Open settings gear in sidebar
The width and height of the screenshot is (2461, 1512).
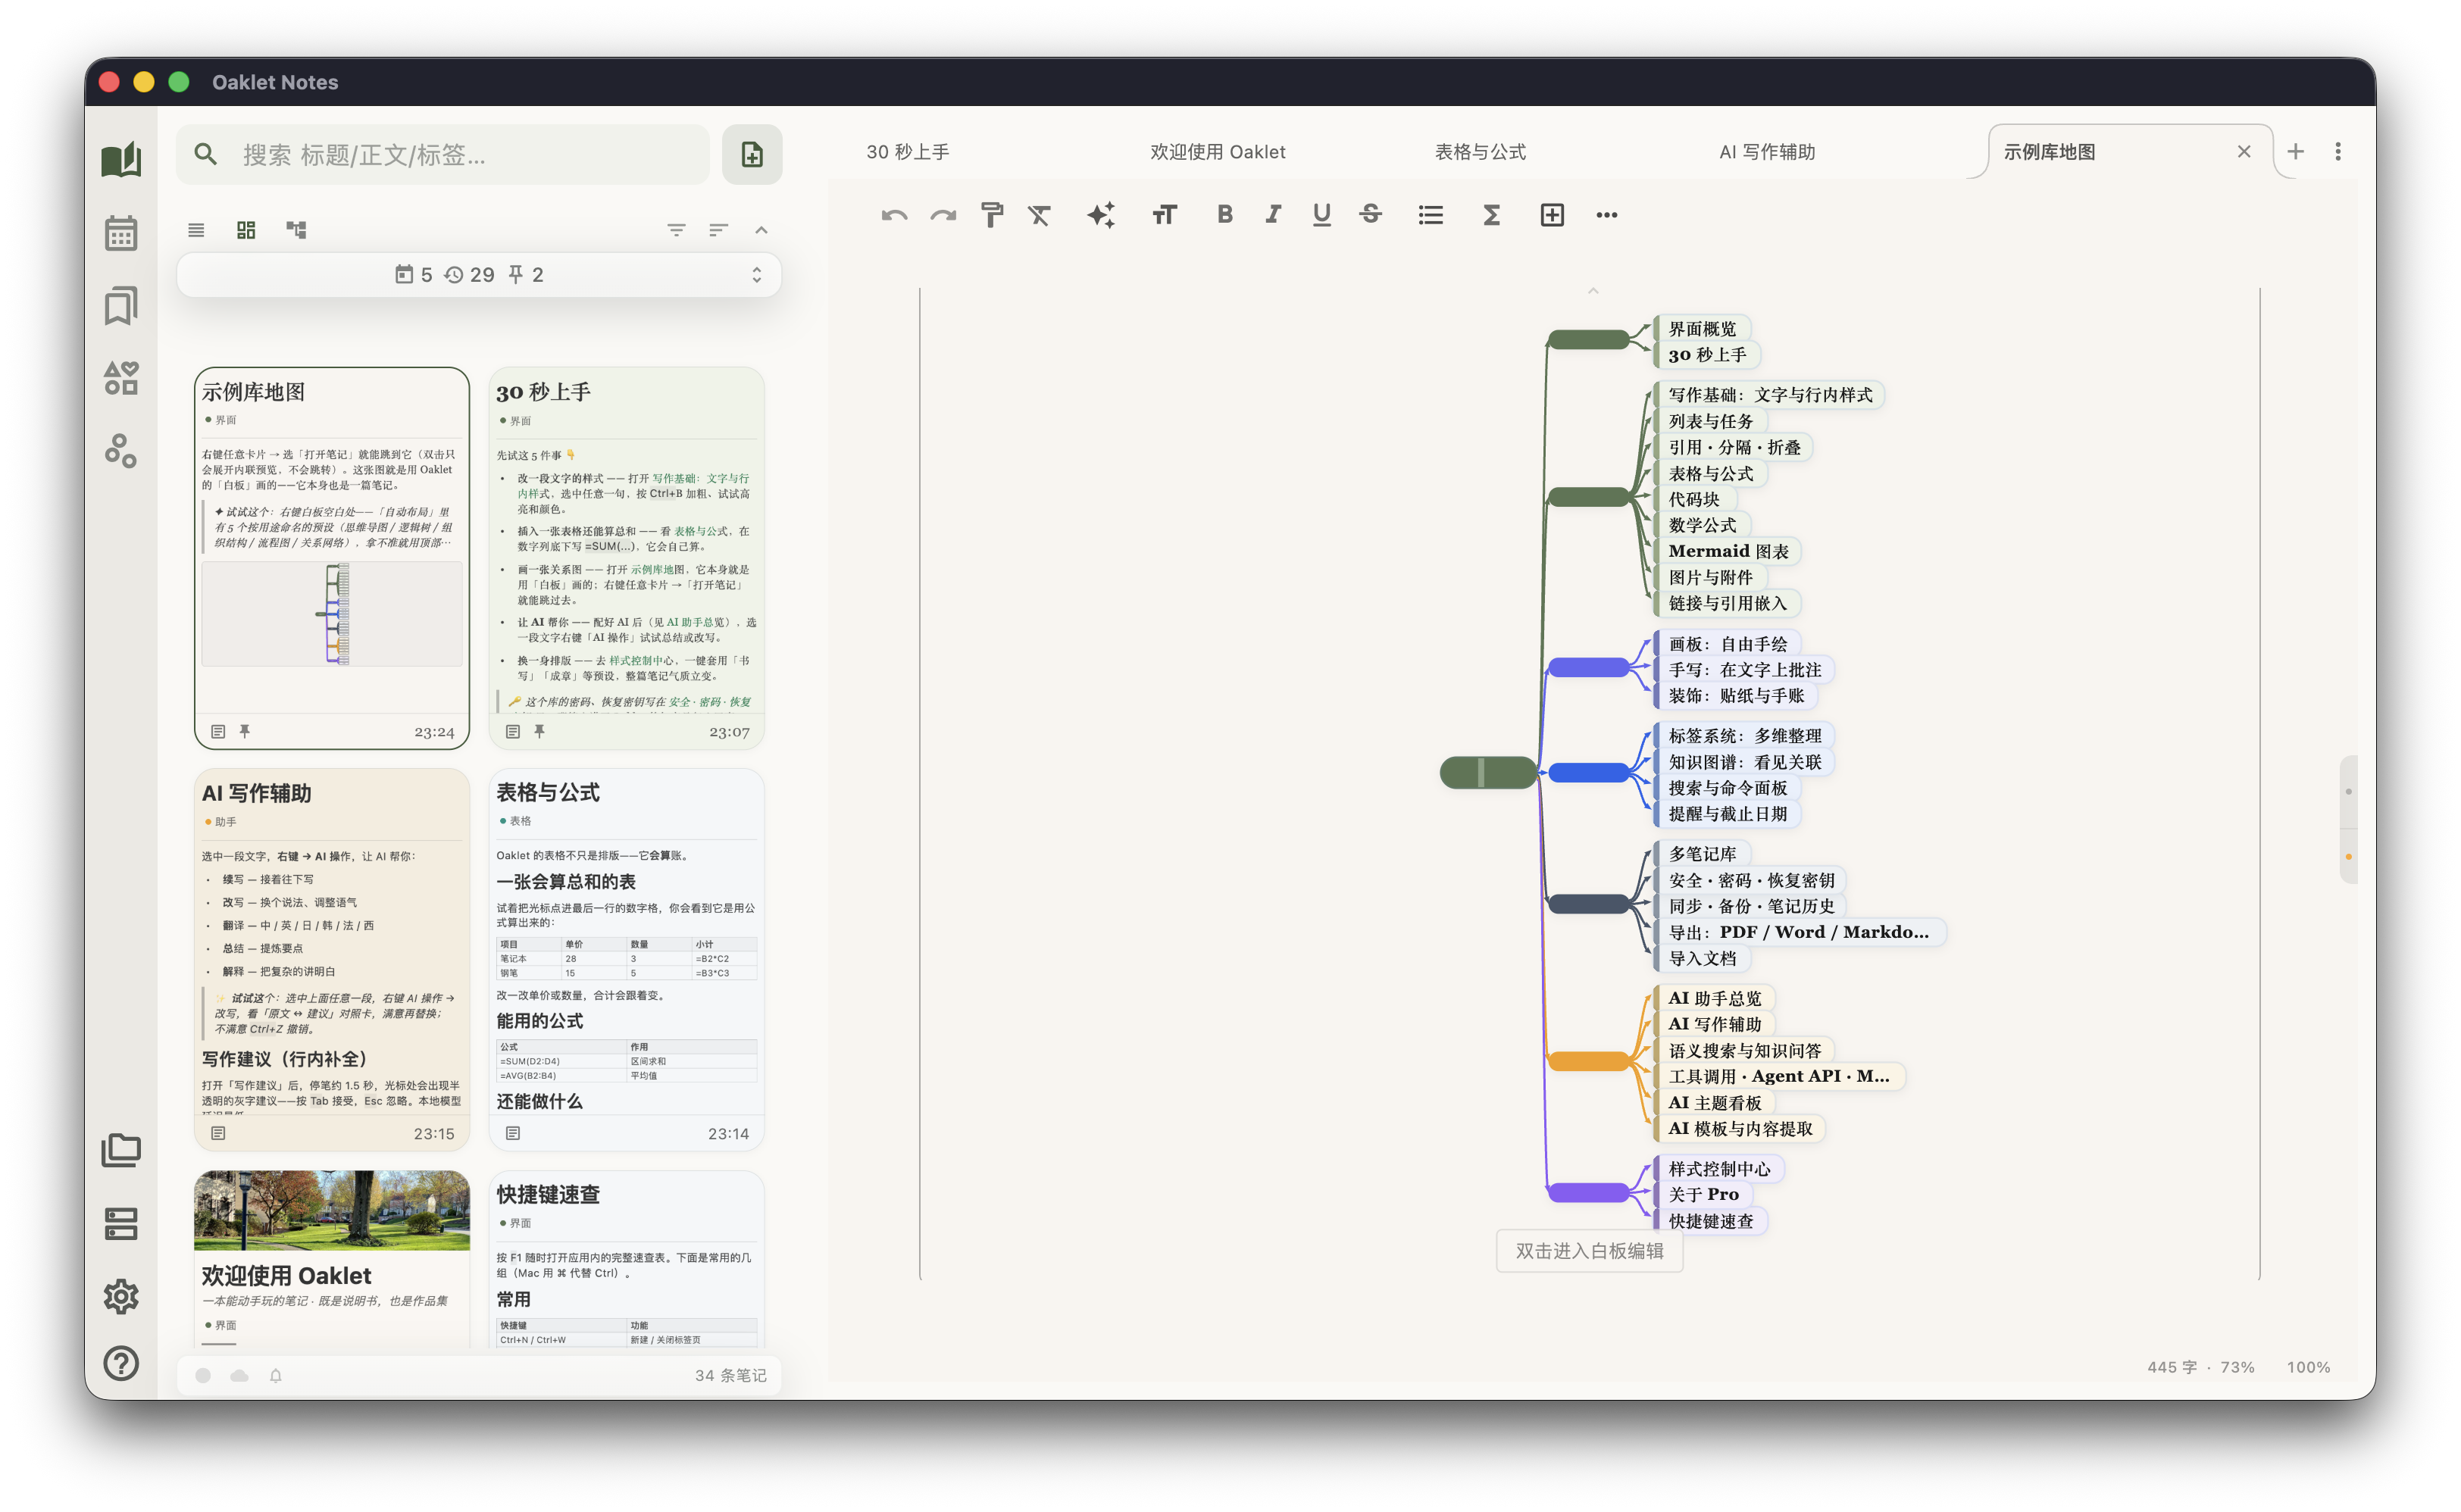click(x=121, y=1297)
